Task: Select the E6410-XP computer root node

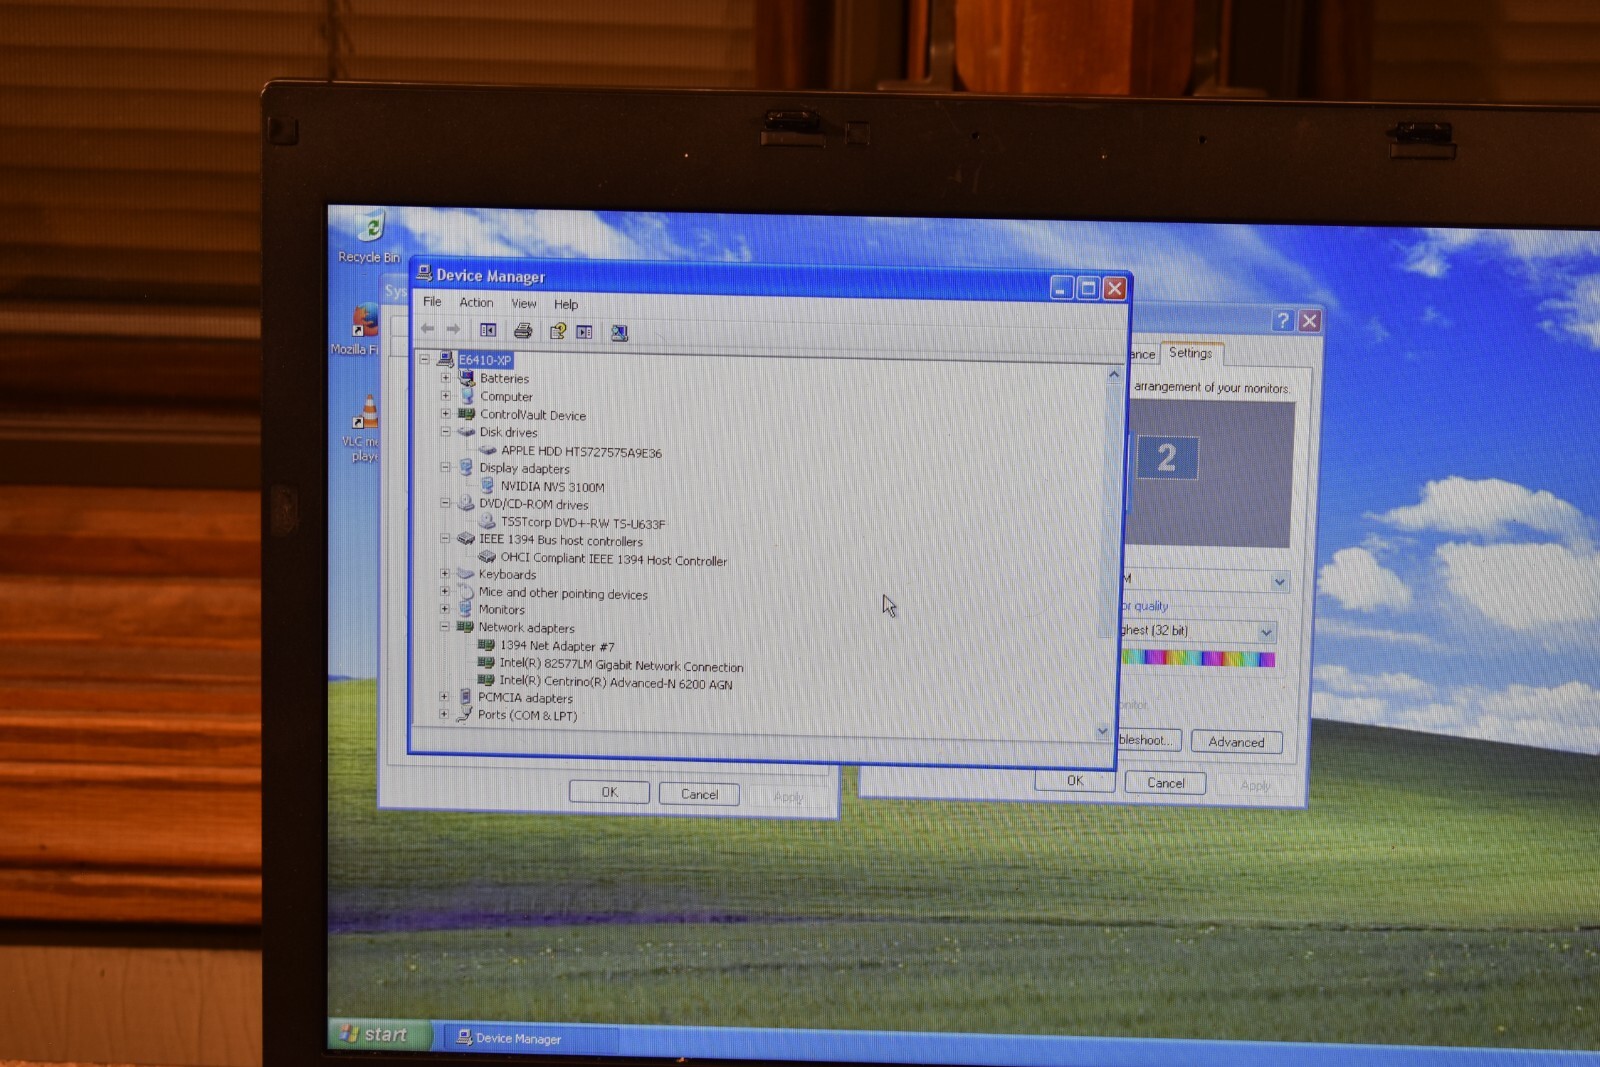Action: [x=485, y=360]
